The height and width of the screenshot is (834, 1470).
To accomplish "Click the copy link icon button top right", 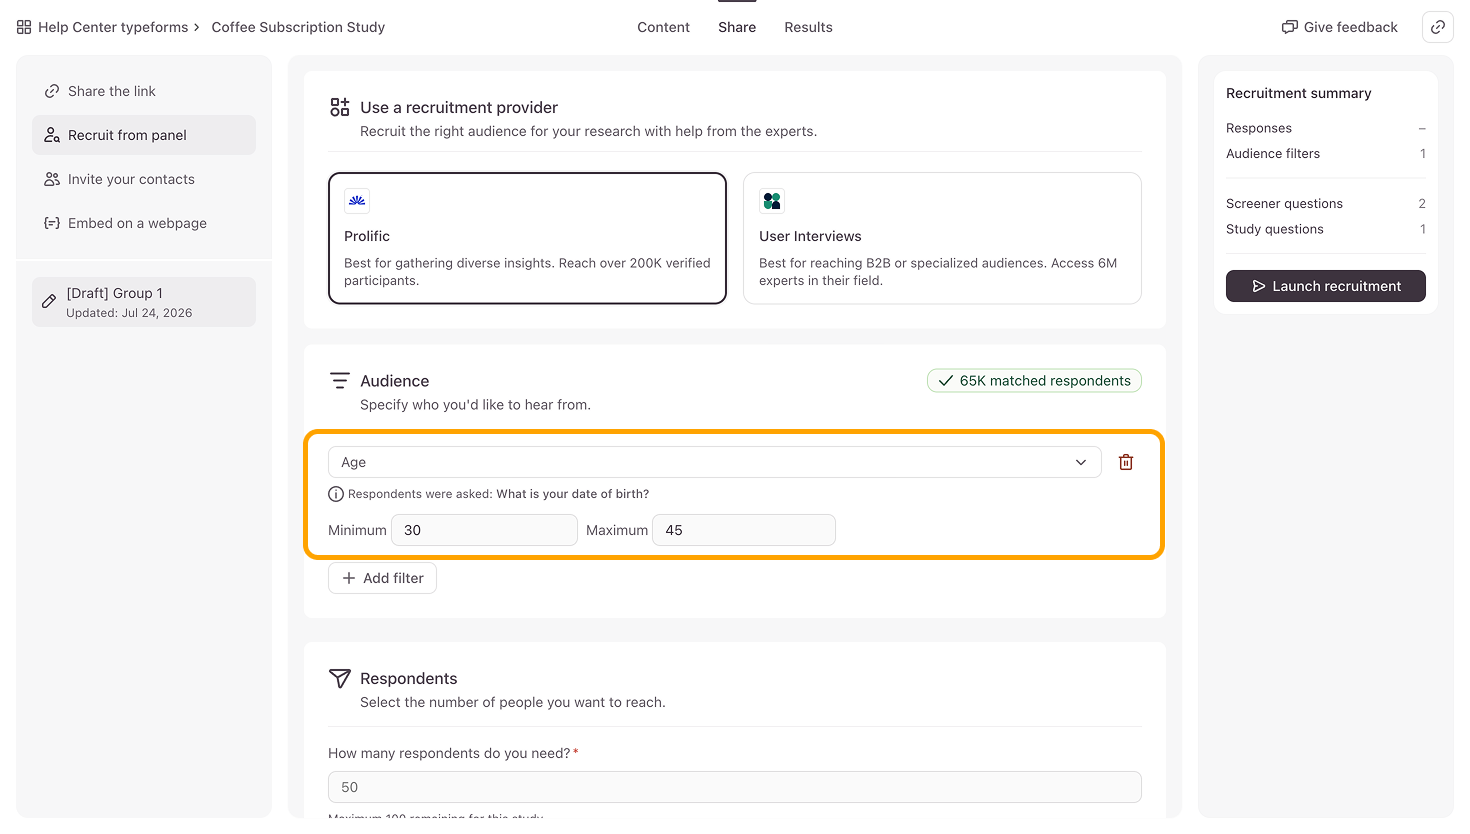I will pos(1438,27).
